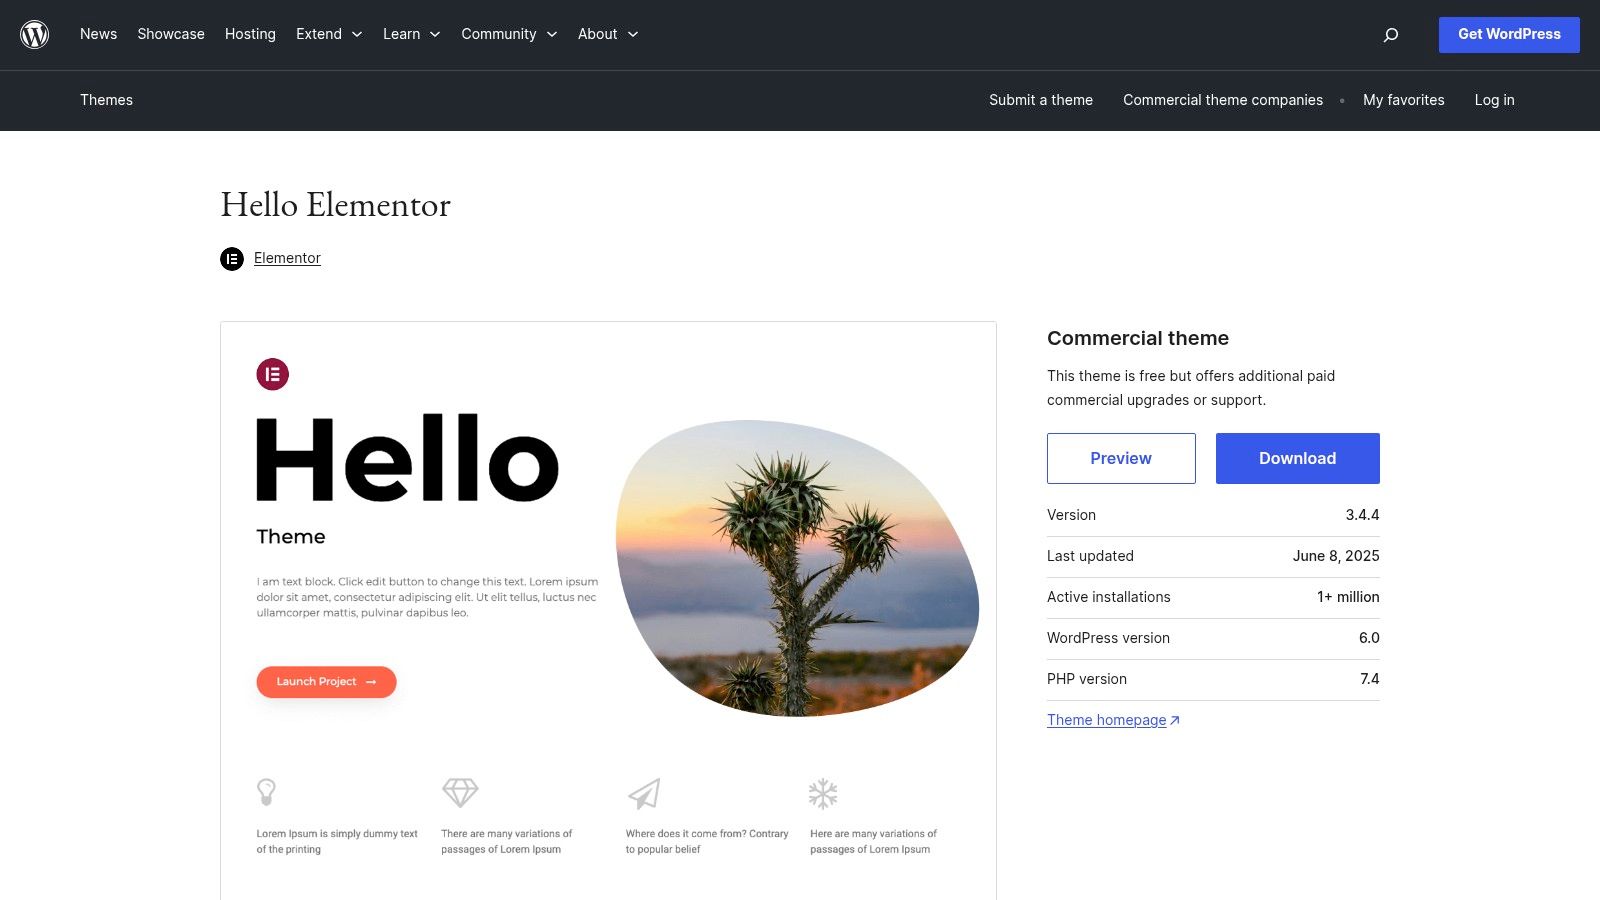Click the 'Where does it come from? Contrary' text
Viewport: 1600px width, 900px height.
click(707, 833)
